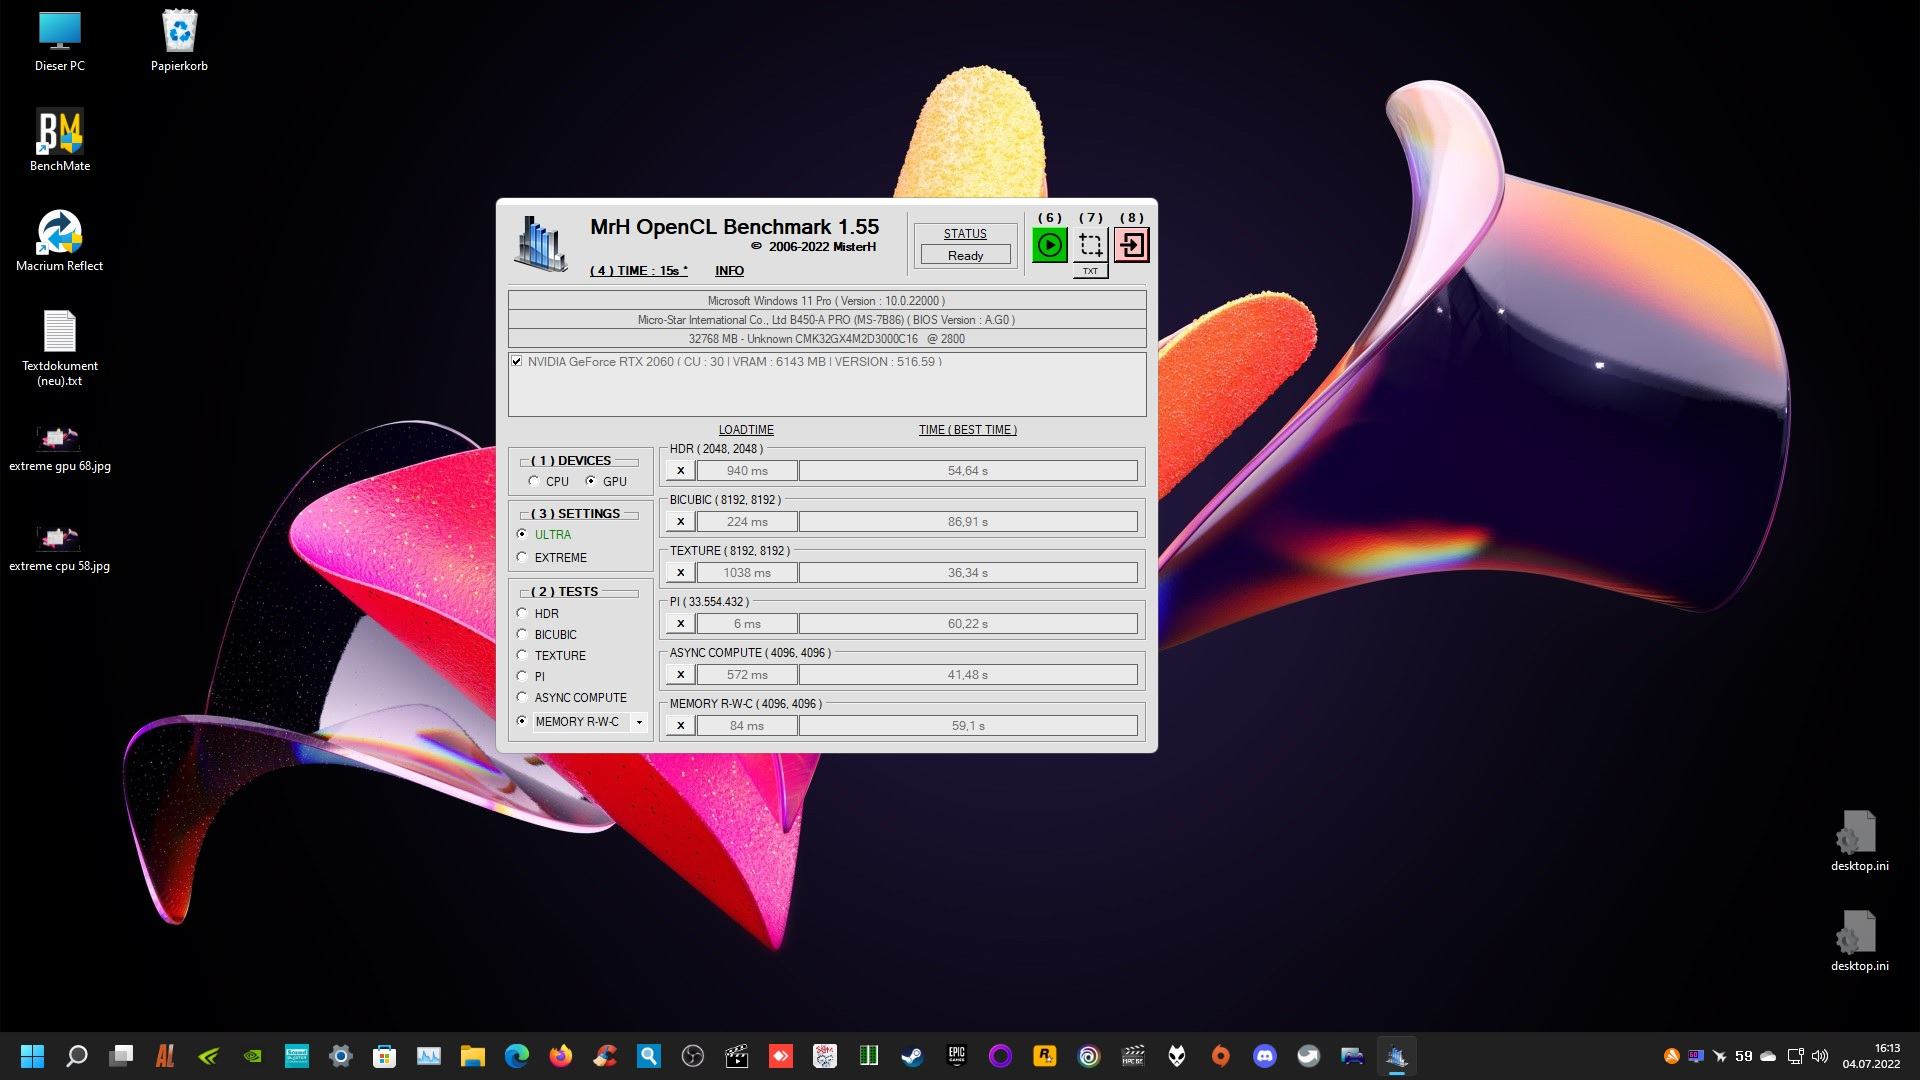Click the LOADTIME column header

coord(746,430)
